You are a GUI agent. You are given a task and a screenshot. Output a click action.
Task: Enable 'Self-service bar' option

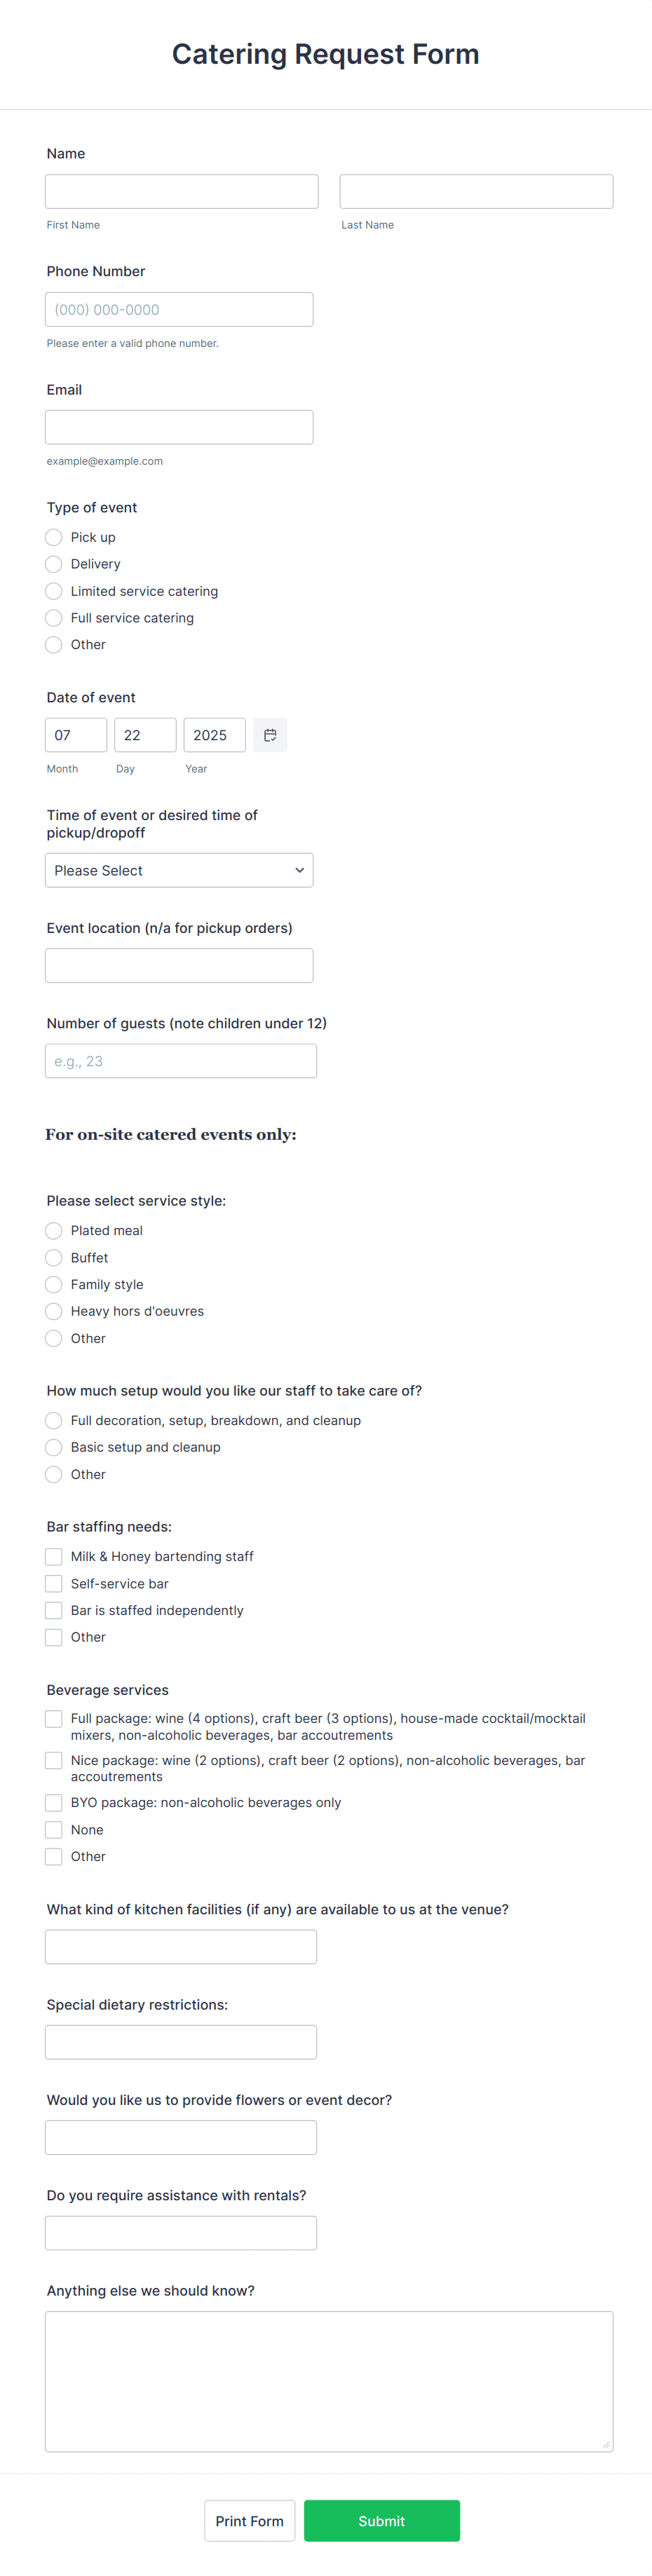(x=53, y=1583)
